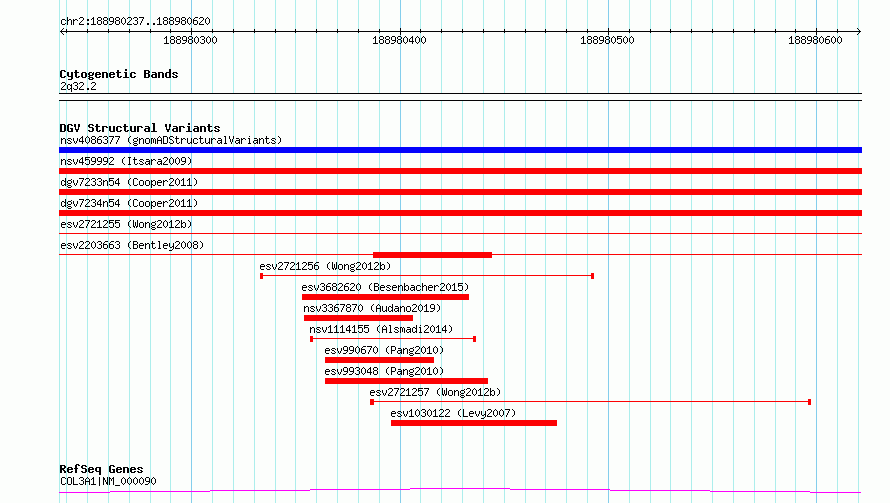Click the esv3682620 (Besenbacher2015) label

click(385, 287)
